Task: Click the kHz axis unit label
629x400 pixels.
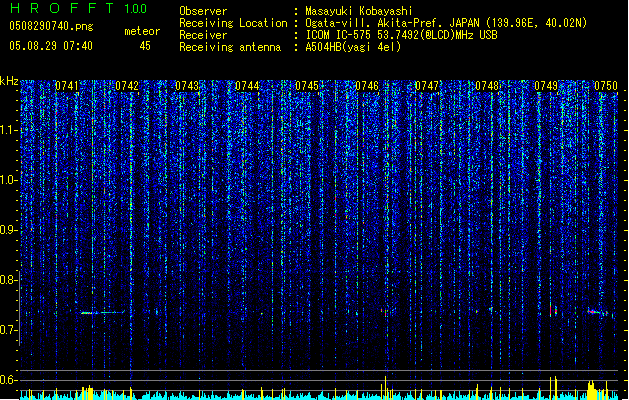Action: click(9, 81)
